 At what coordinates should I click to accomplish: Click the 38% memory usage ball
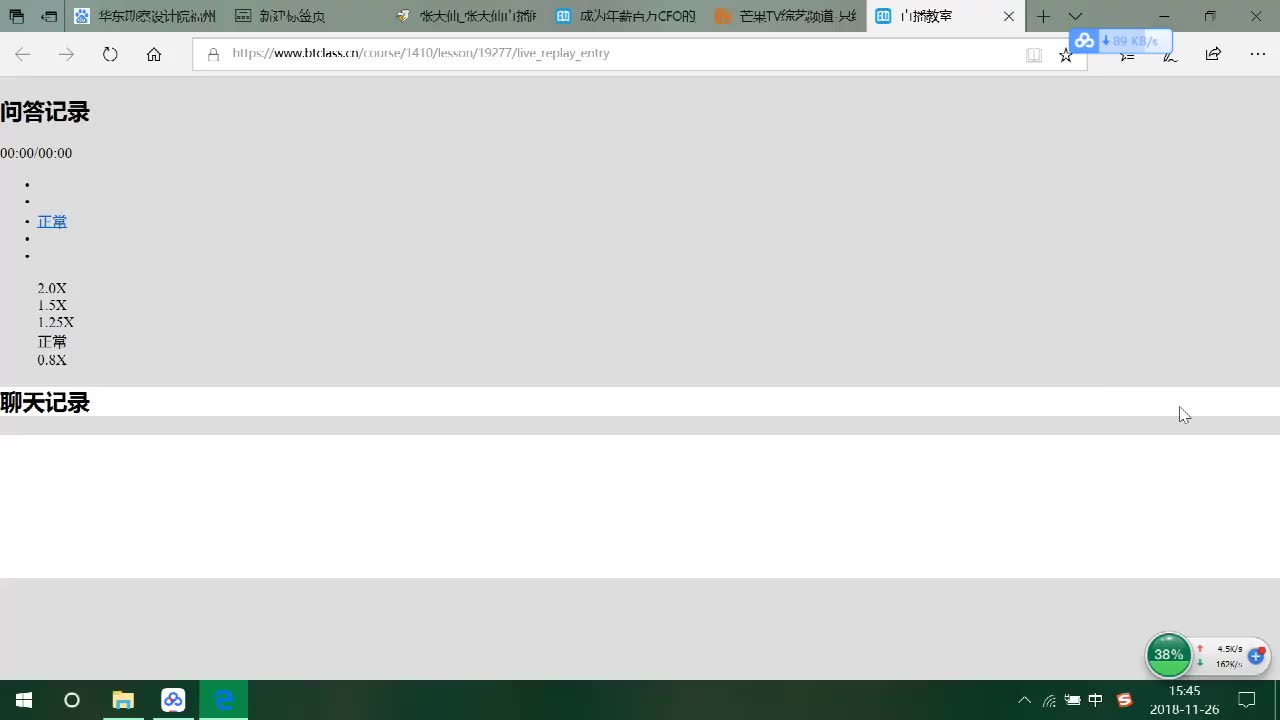1169,655
